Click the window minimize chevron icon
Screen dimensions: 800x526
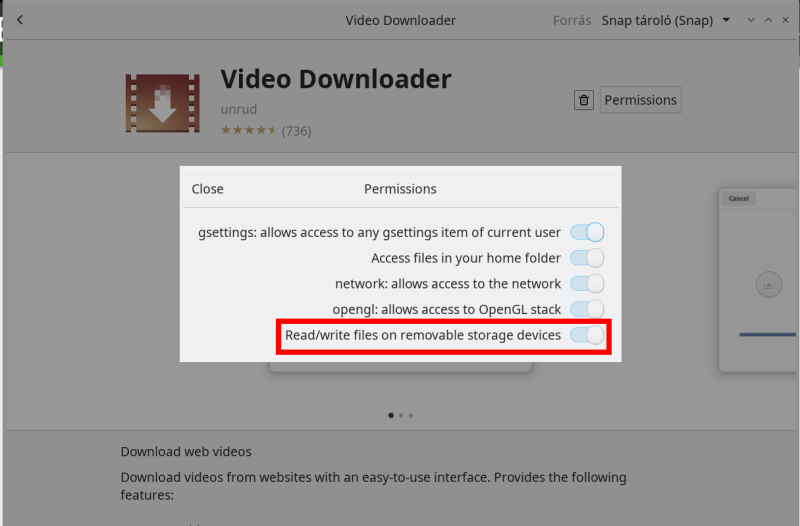click(751, 20)
